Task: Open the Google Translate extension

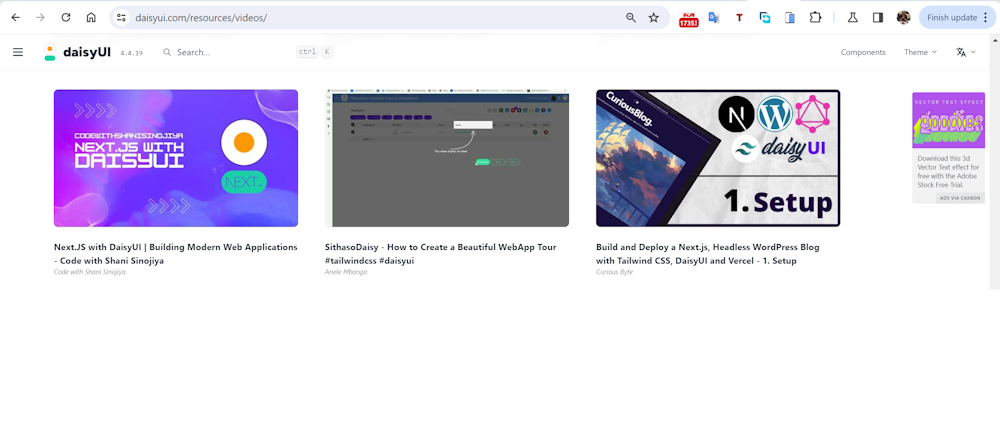Action: click(714, 18)
